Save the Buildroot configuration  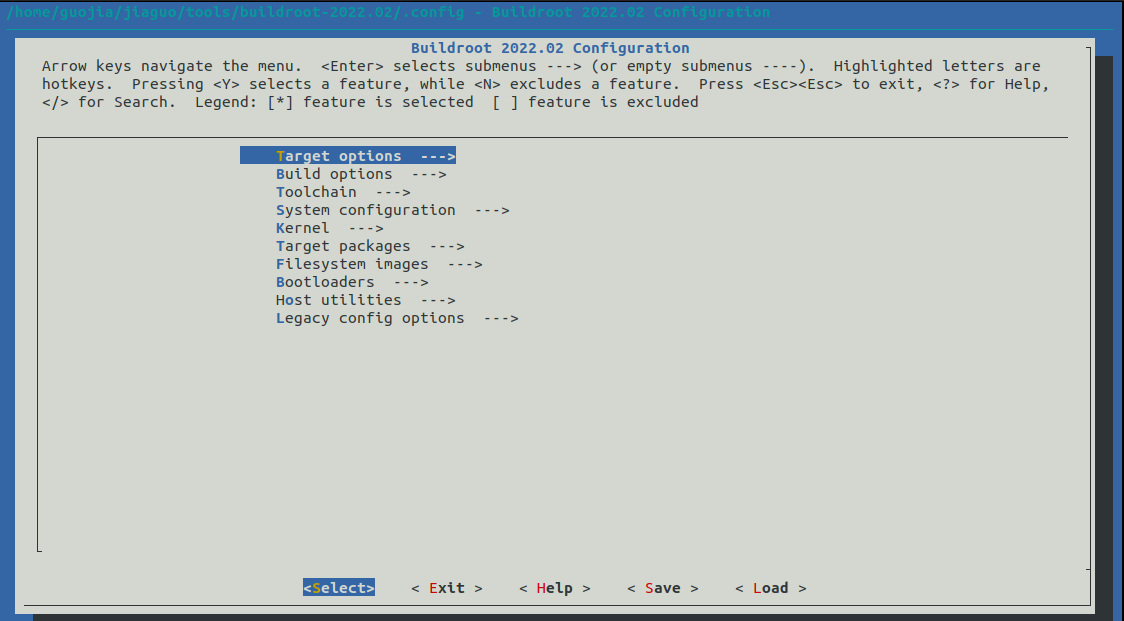662,588
